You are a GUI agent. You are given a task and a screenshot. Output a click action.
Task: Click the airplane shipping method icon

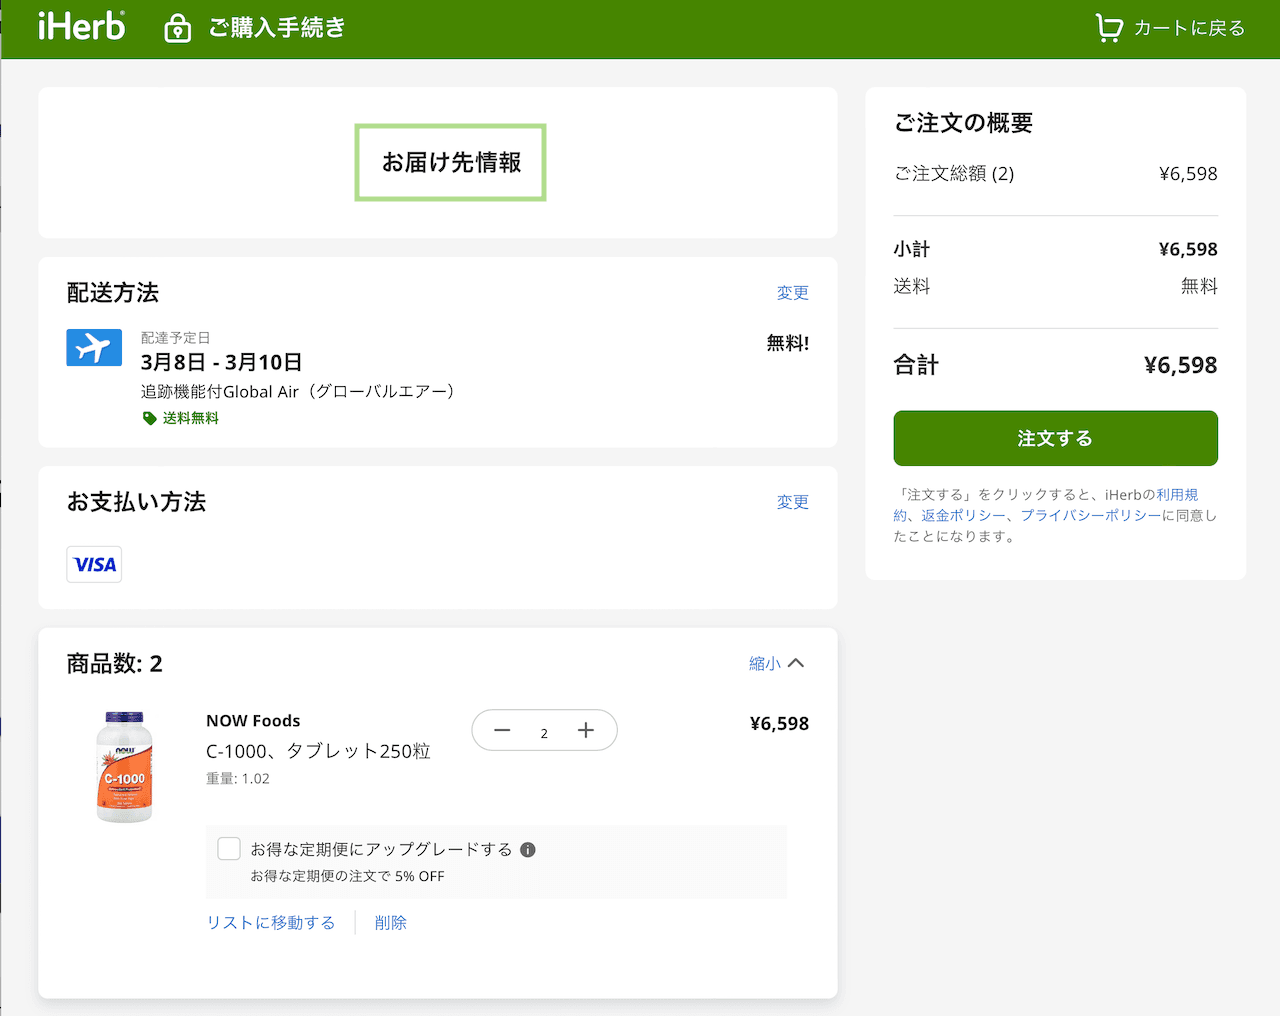click(x=93, y=348)
